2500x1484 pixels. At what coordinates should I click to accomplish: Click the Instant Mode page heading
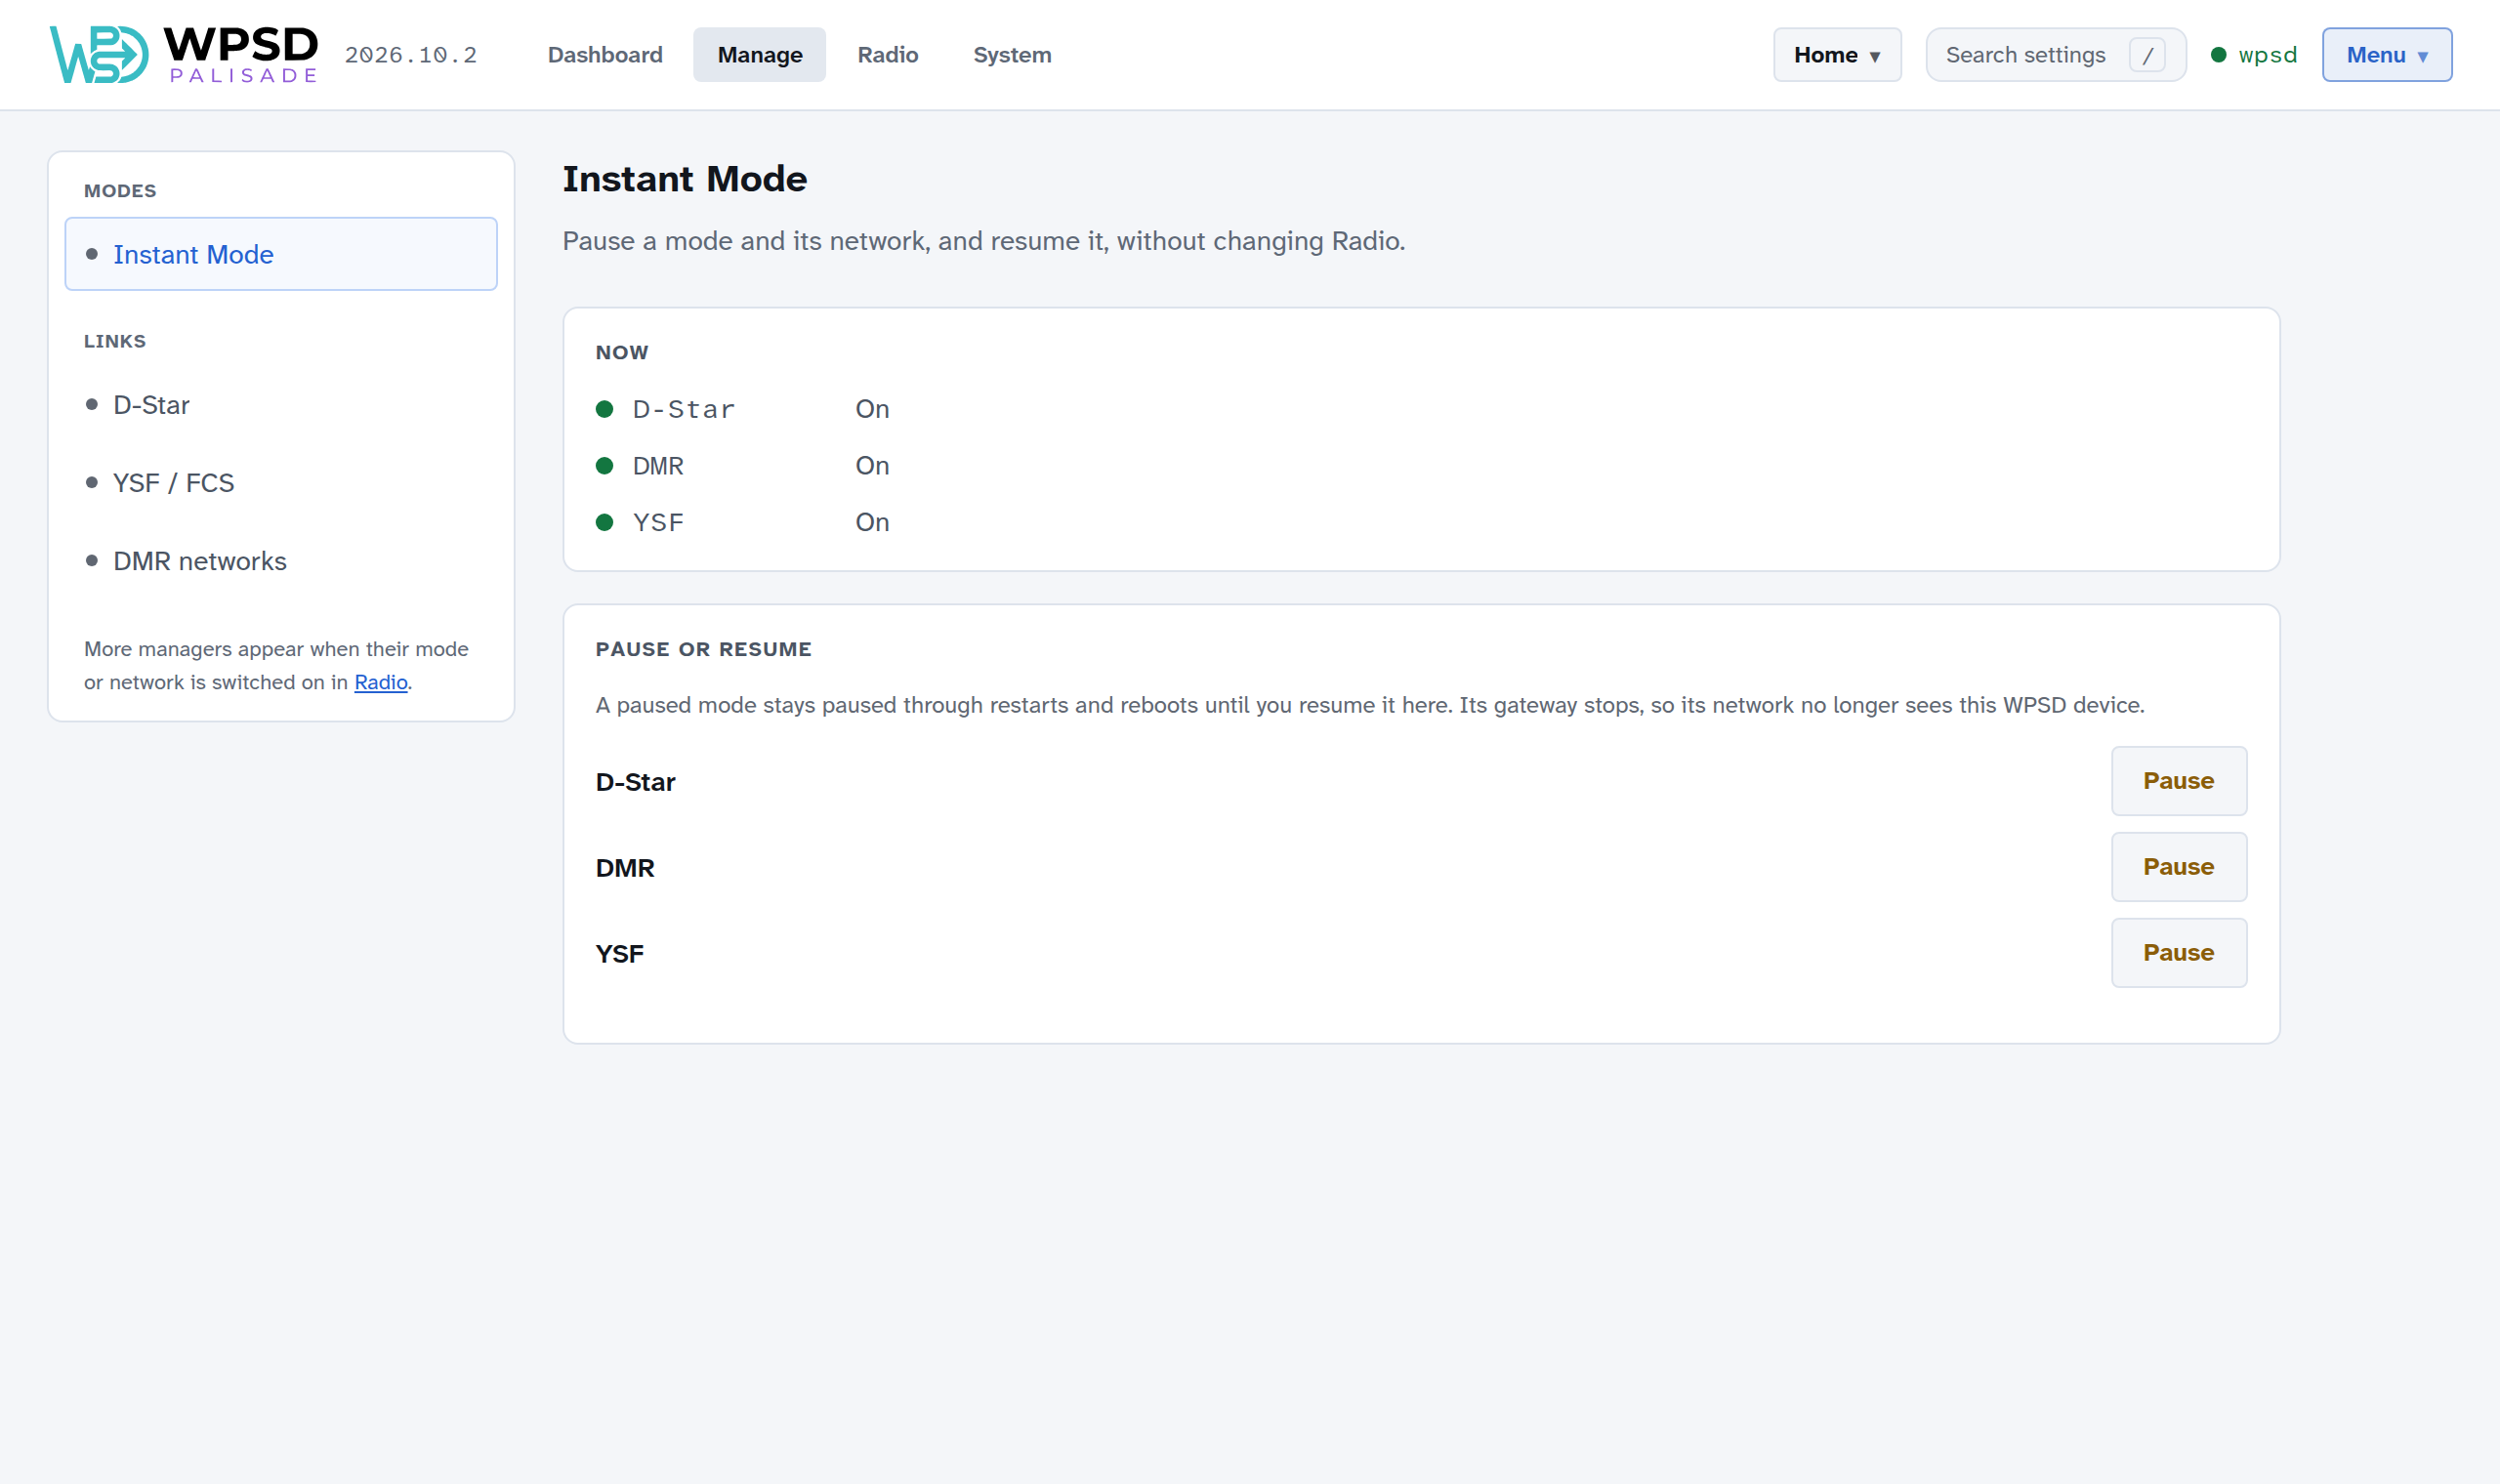[x=685, y=179]
